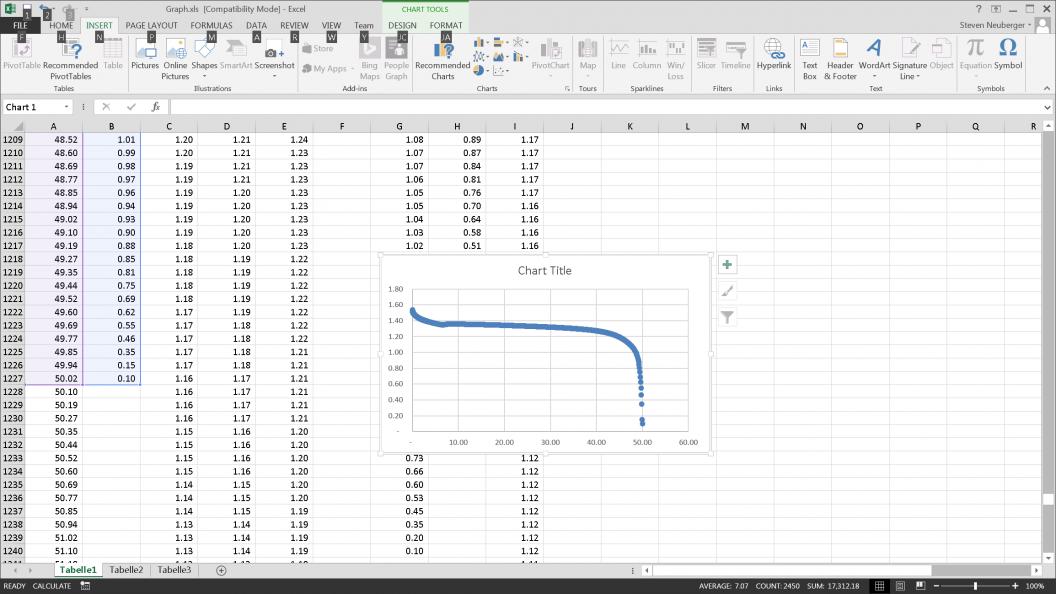
Task: Select column header F
Action: pyautogui.click(x=342, y=126)
